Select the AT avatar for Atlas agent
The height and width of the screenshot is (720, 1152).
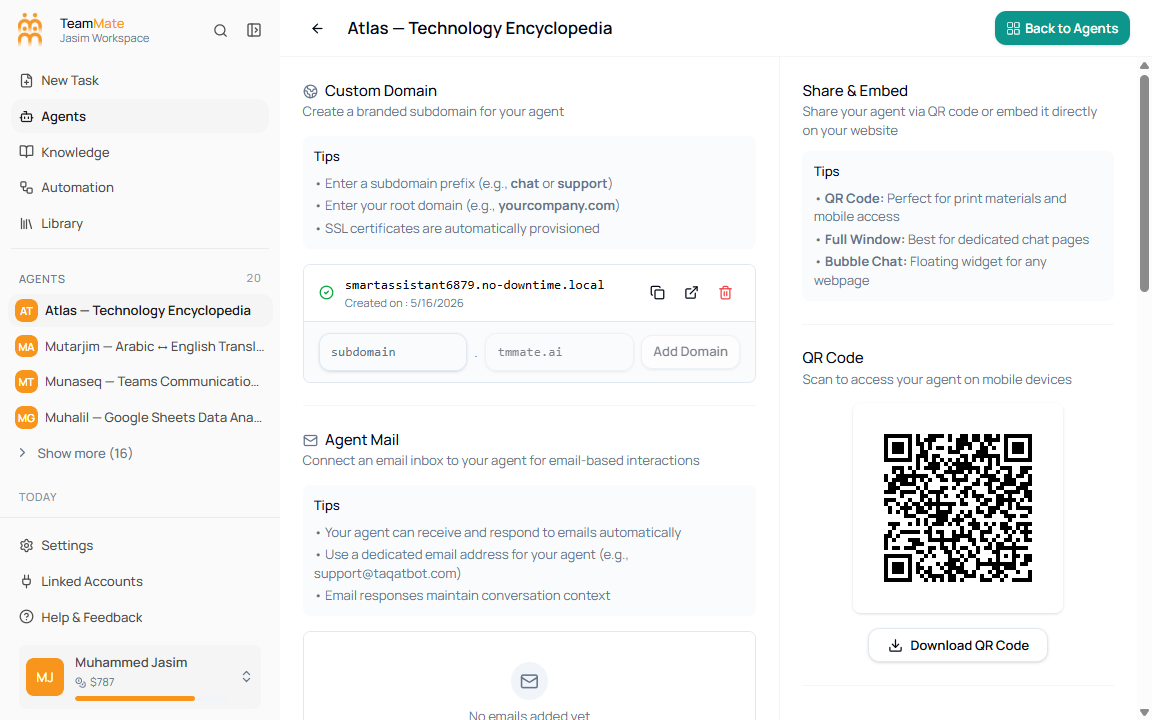point(26,311)
